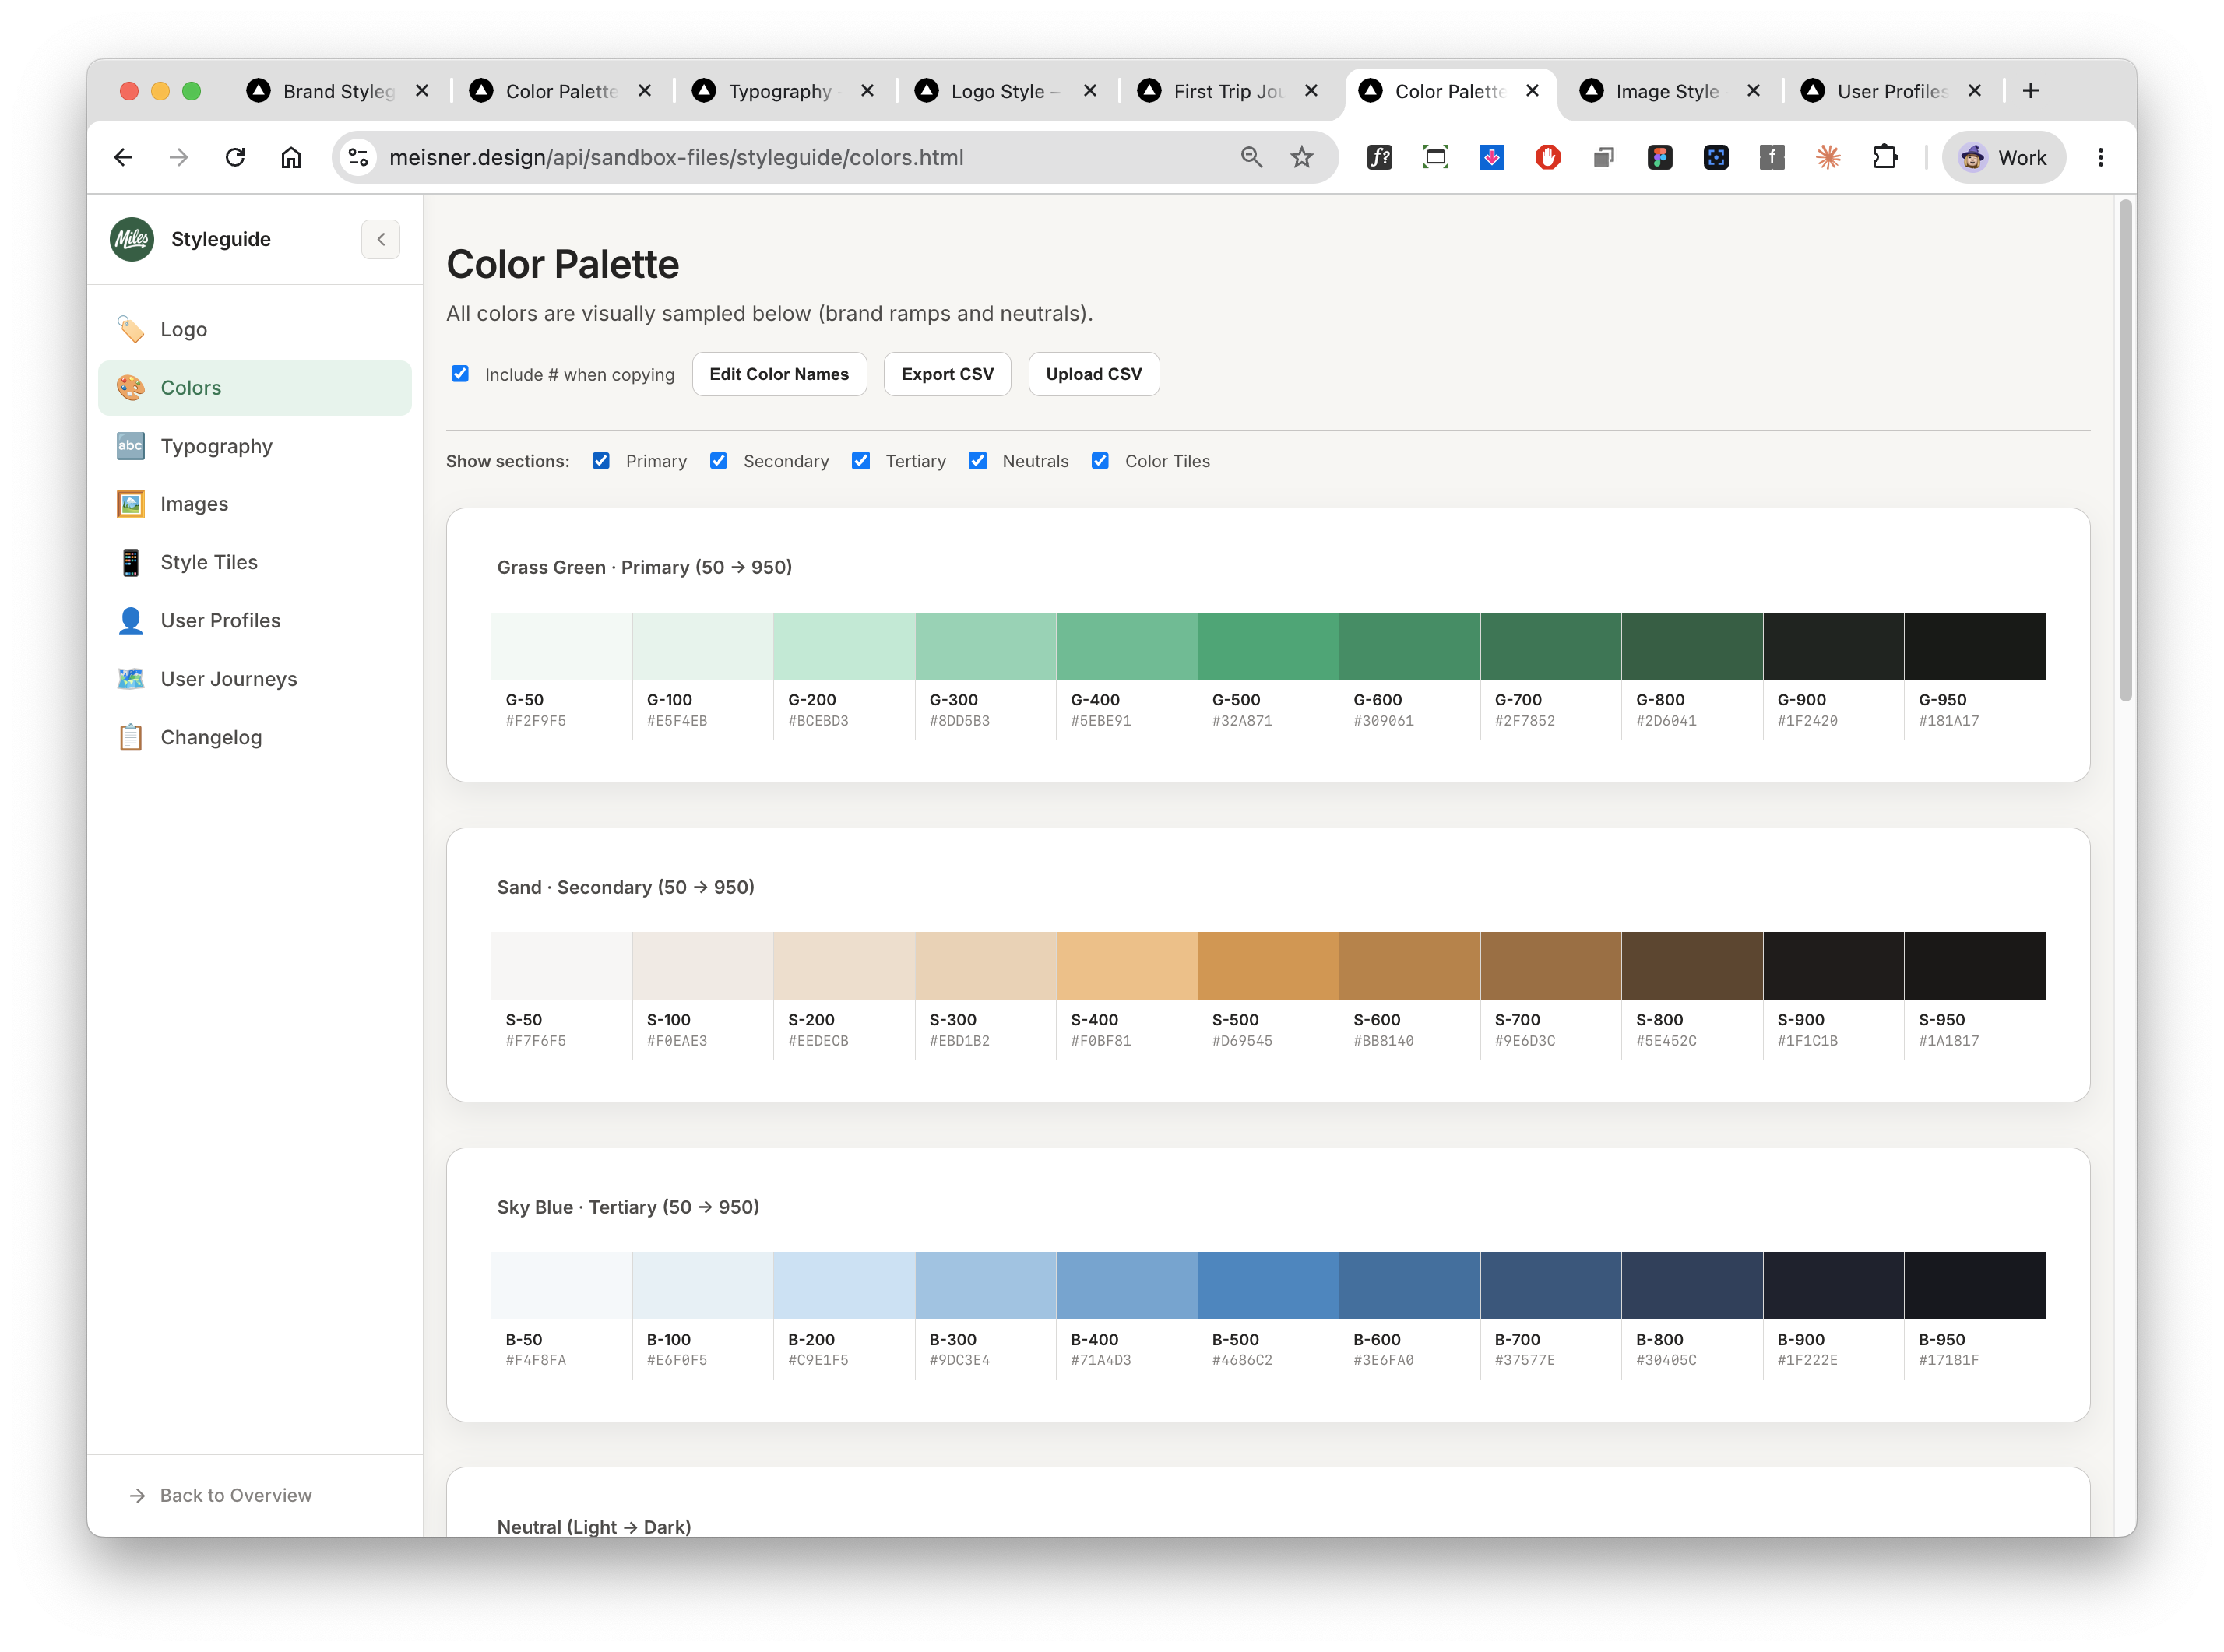This screenshot has width=2224, height=1652.
Task: Open Style Tiles in the sidebar
Action: tap(255, 562)
